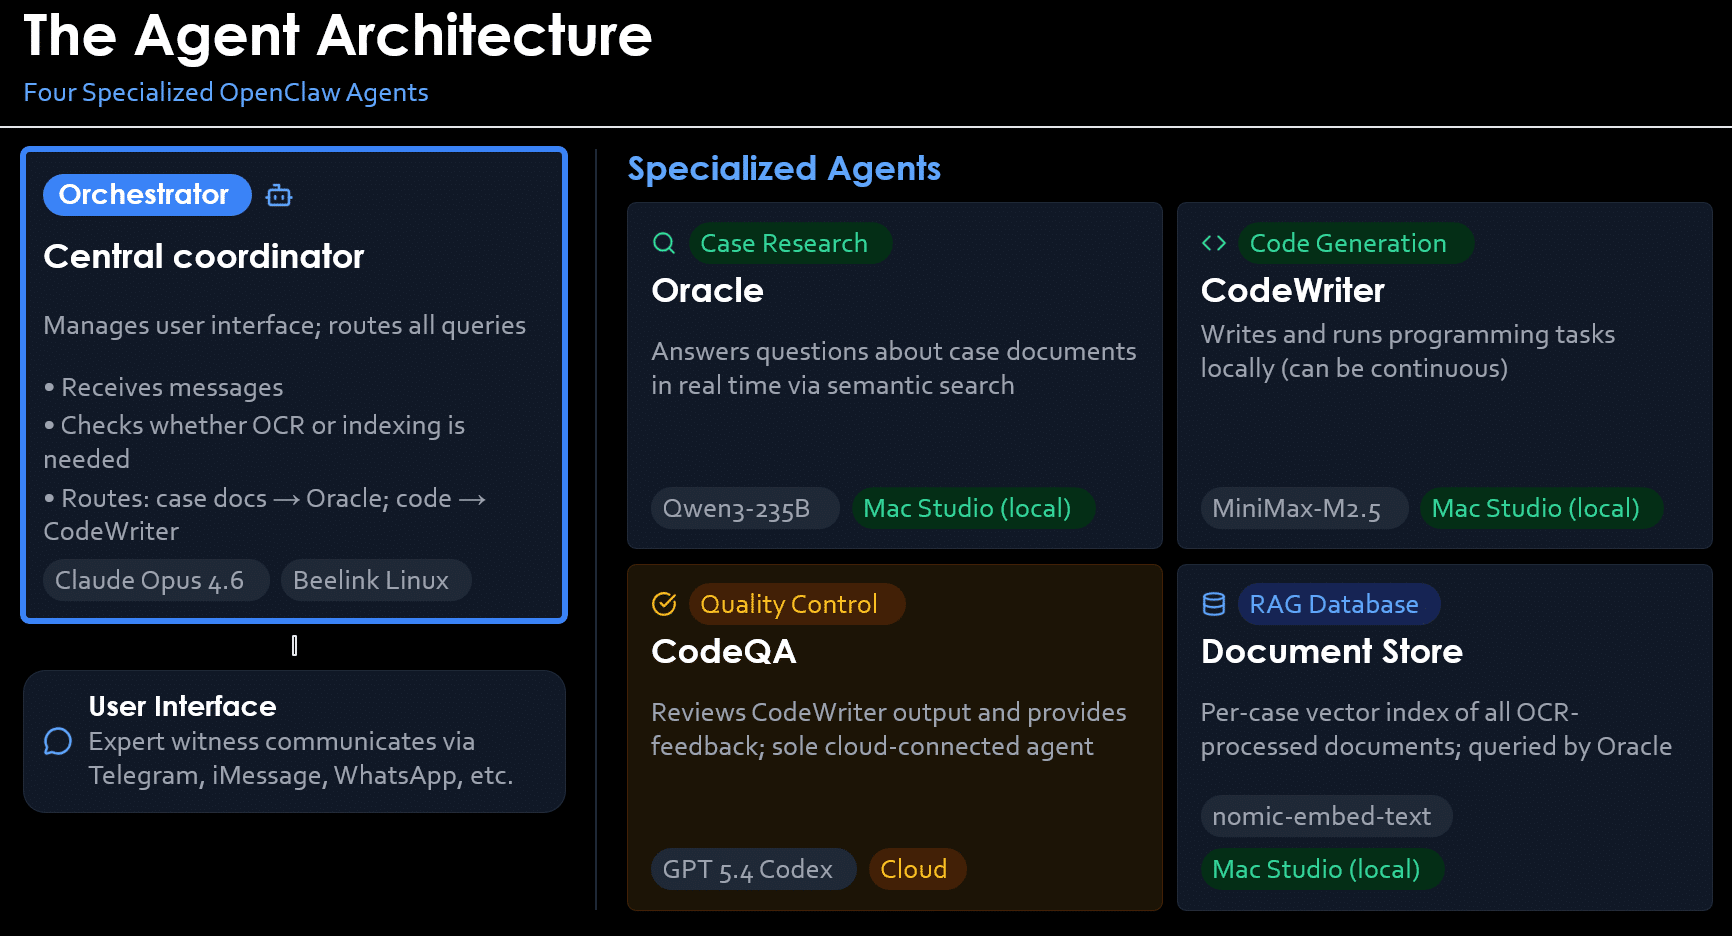This screenshot has height=936, width=1732.
Task: Select the Orchestrator badge
Action: tap(147, 194)
